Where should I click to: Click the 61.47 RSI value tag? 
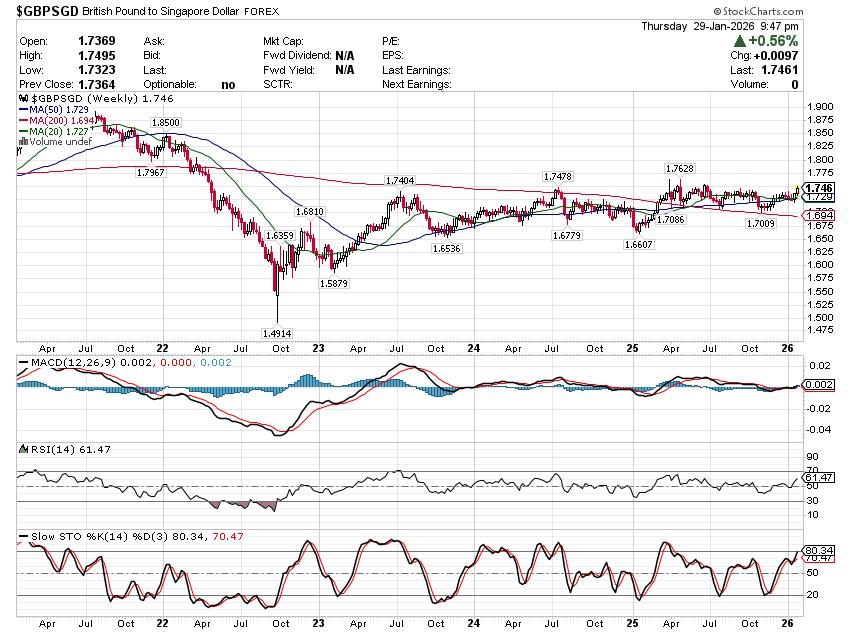819,478
